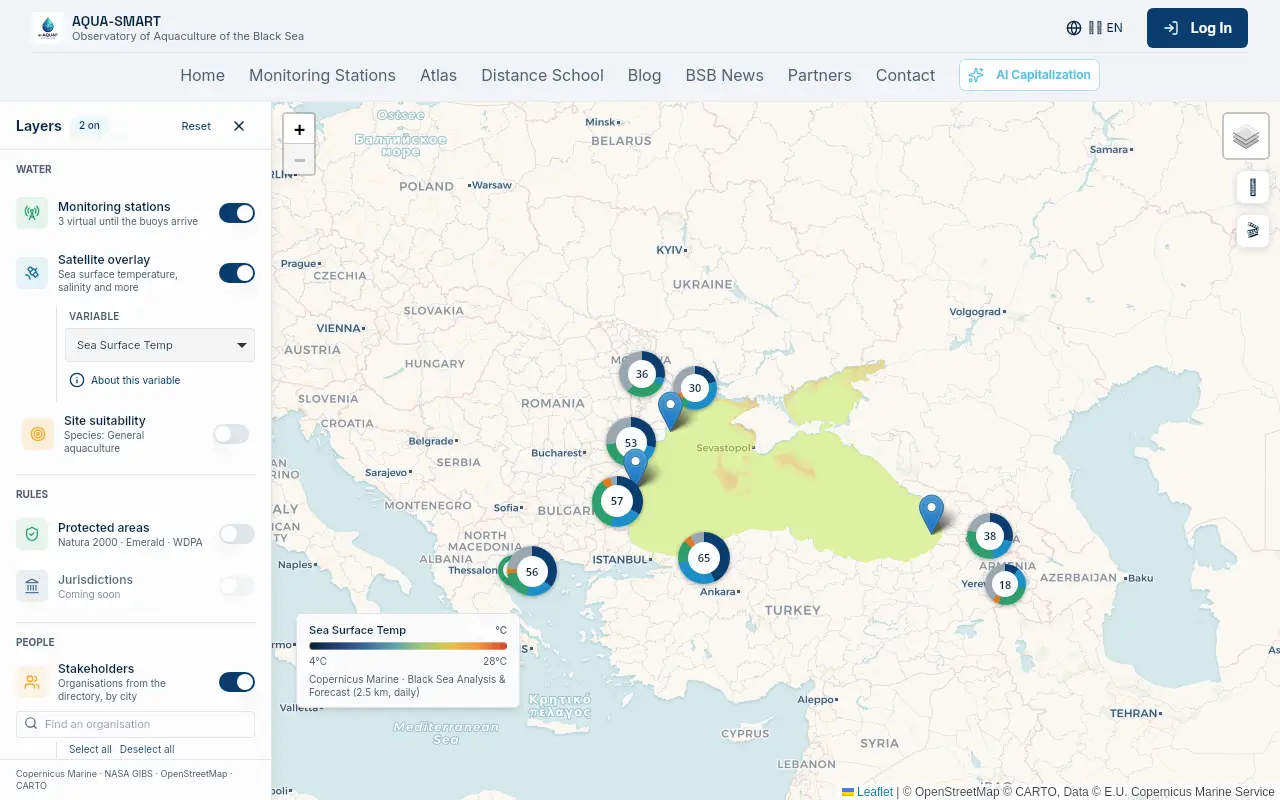Viewport: 1280px width, 800px height.
Task: Reset the layers selection
Action: tap(196, 126)
